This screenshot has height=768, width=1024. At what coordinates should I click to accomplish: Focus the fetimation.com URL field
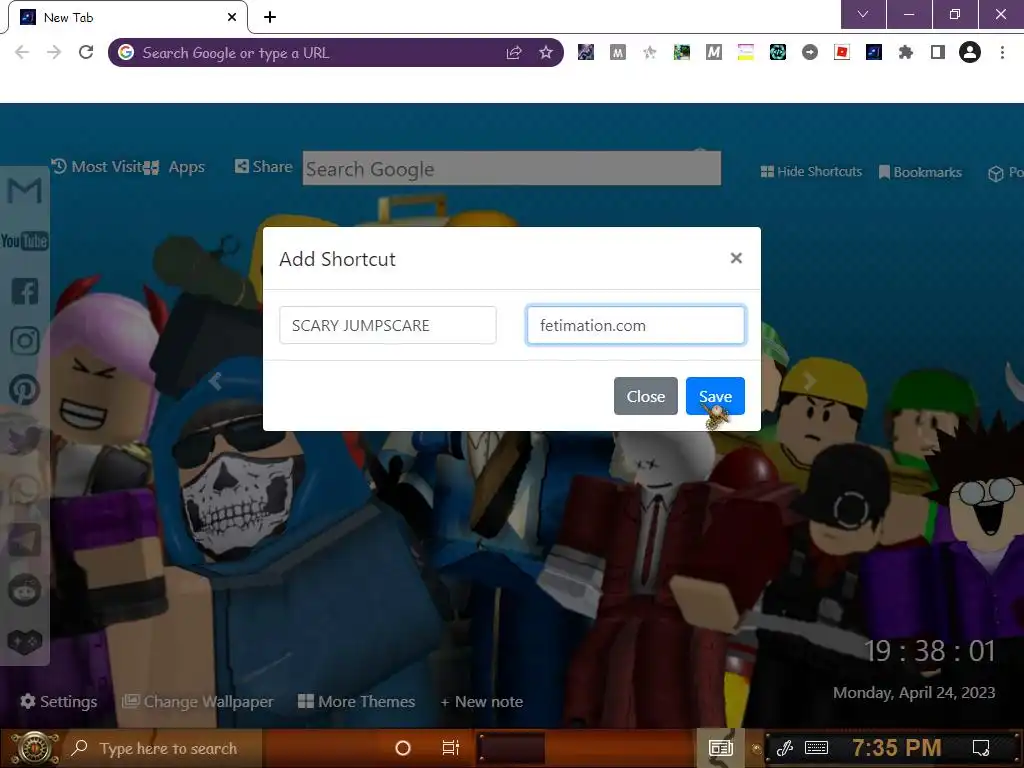pos(635,325)
